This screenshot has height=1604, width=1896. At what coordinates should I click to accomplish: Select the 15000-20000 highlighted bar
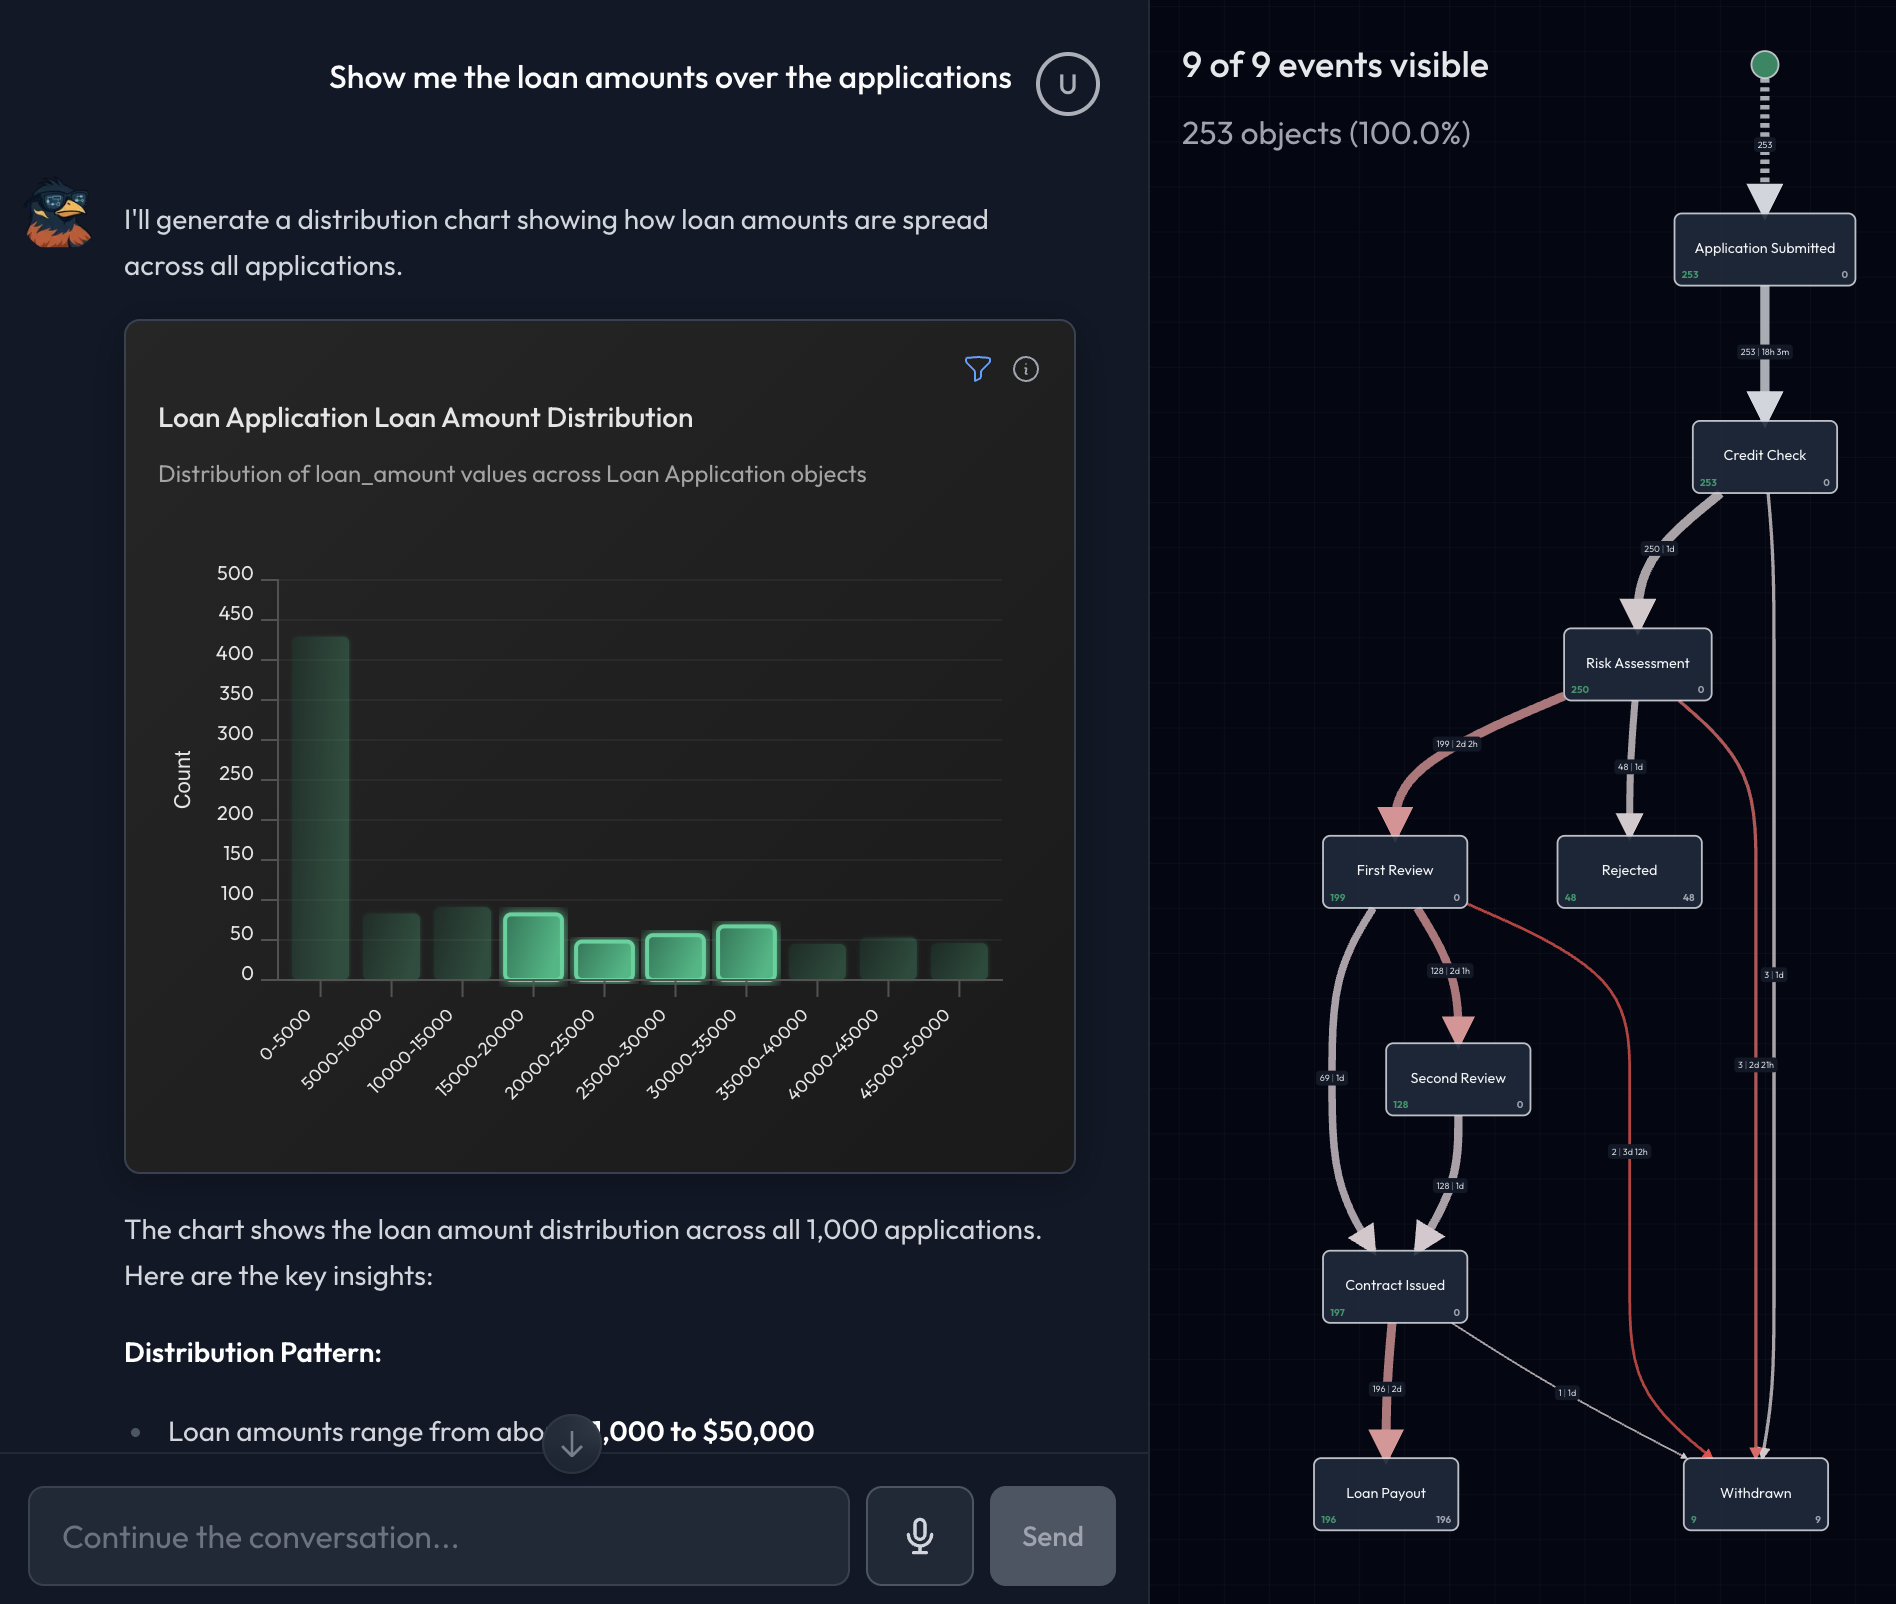(x=533, y=946)
